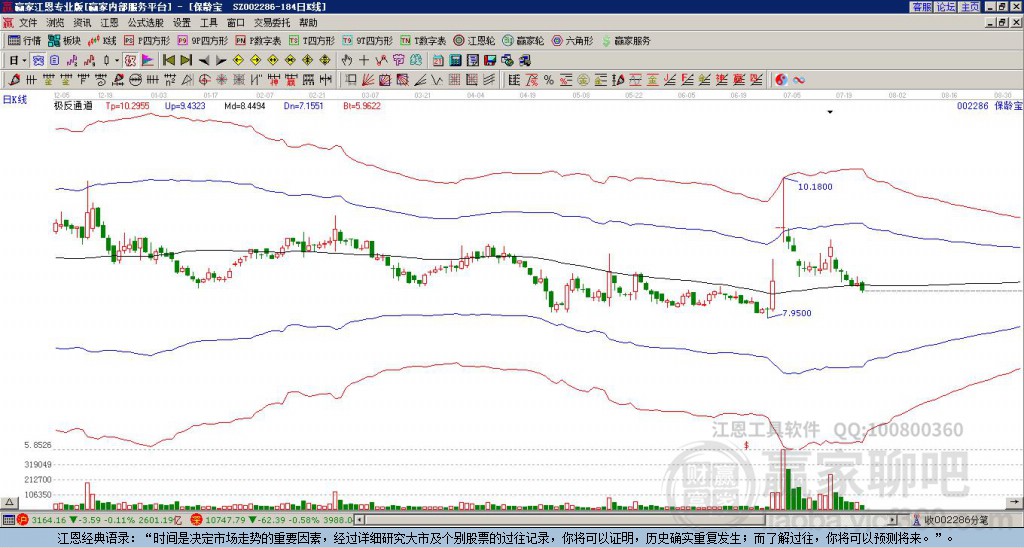Open the P四方形 tool

[x=147, y=40]
